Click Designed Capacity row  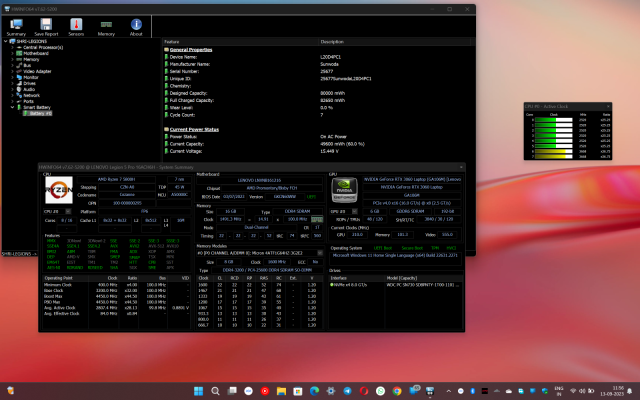click(x=317, y=93)
